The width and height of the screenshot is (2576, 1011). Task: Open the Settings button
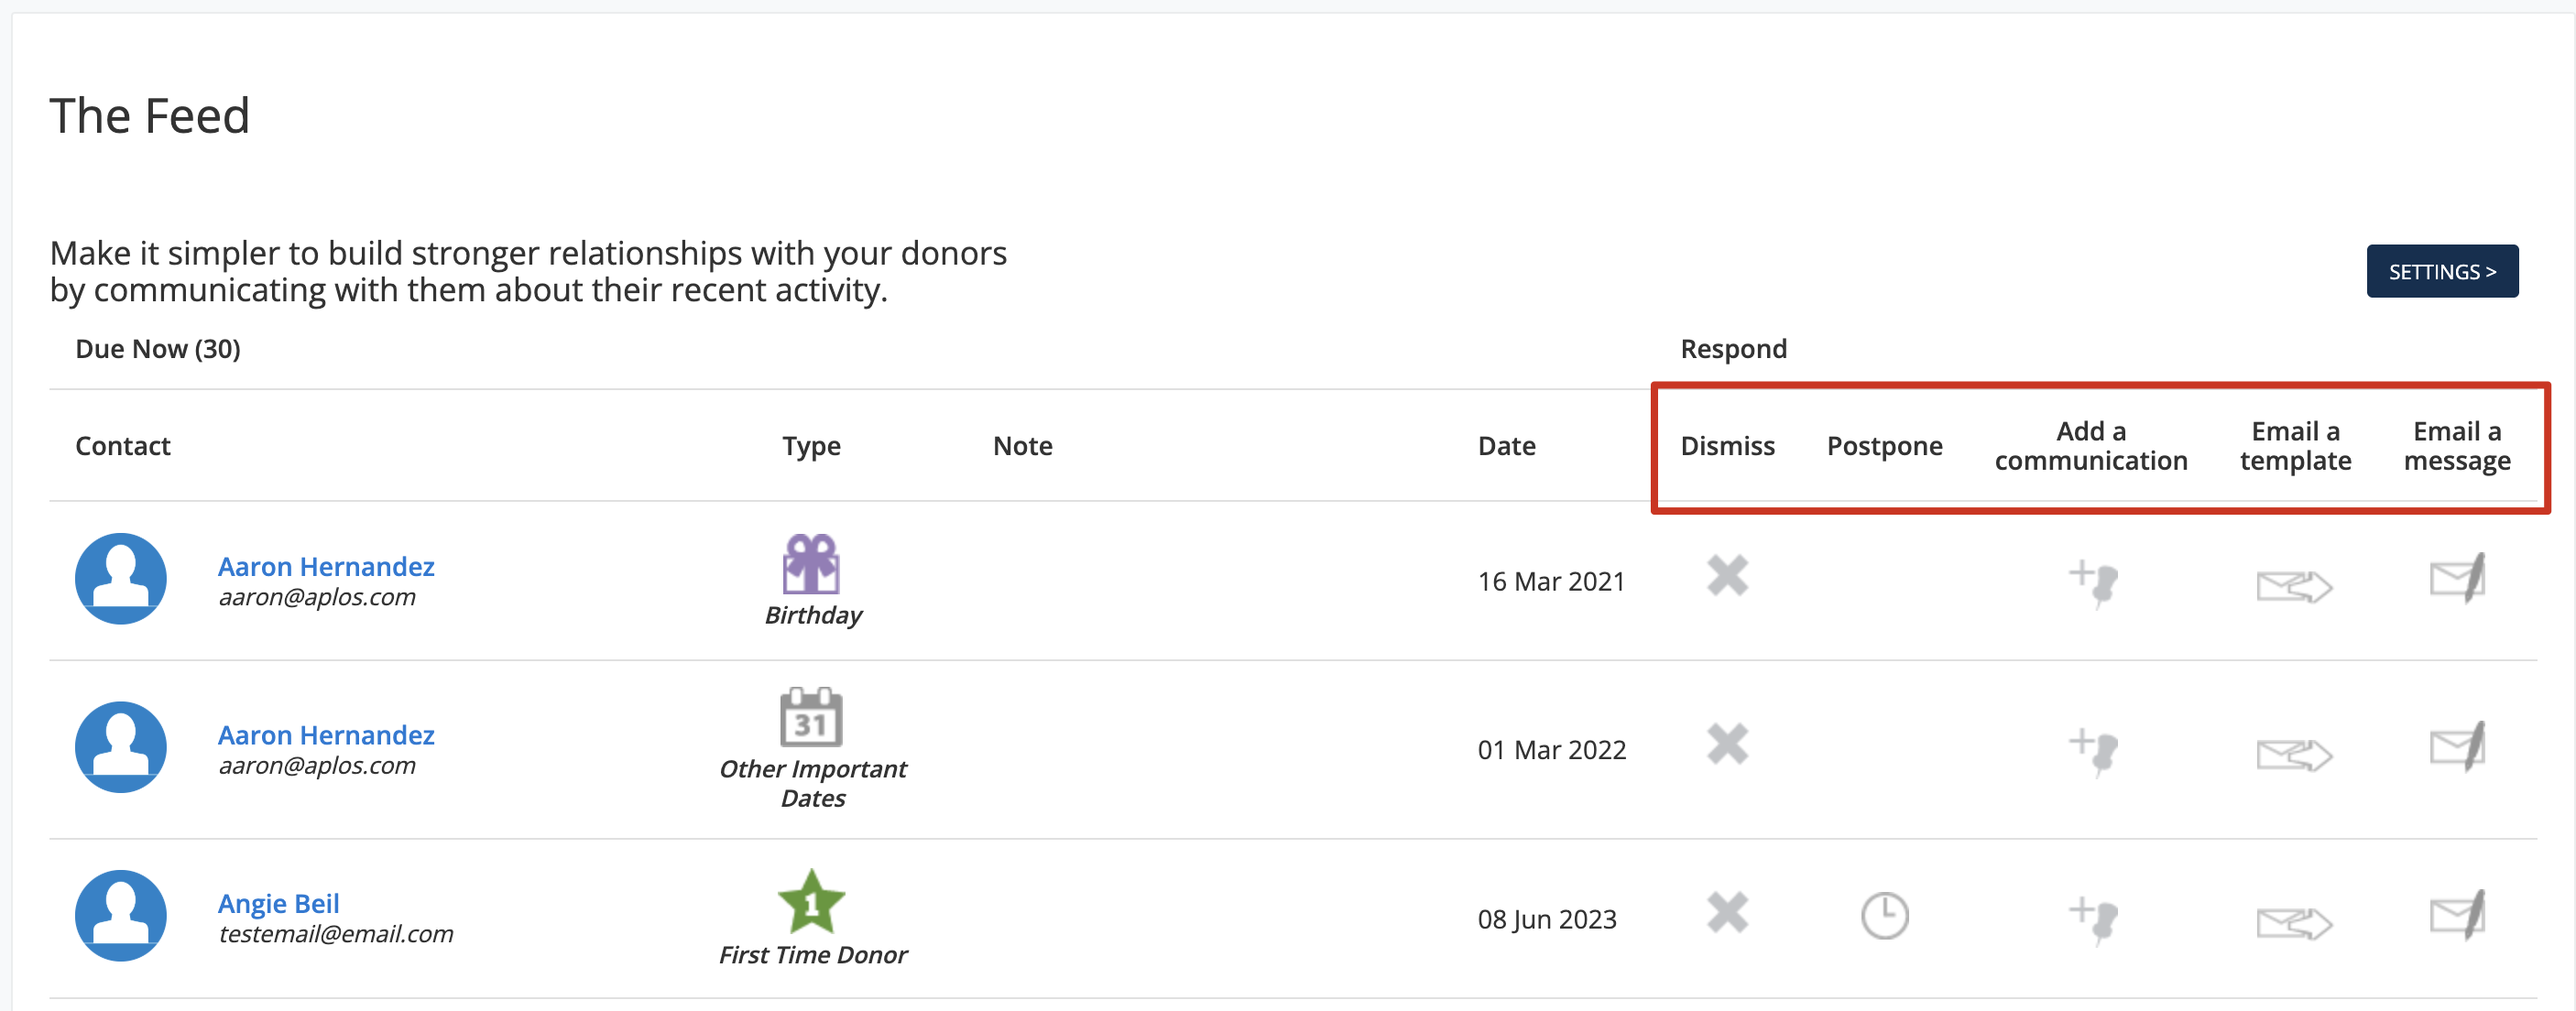[x=2442, y=271]
